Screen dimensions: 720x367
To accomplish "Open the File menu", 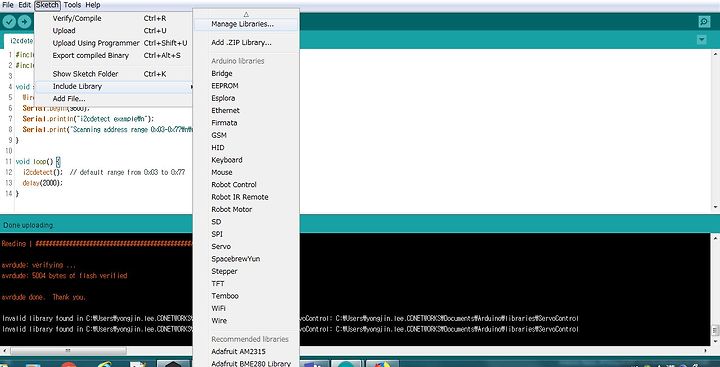I will pos(8,5).
